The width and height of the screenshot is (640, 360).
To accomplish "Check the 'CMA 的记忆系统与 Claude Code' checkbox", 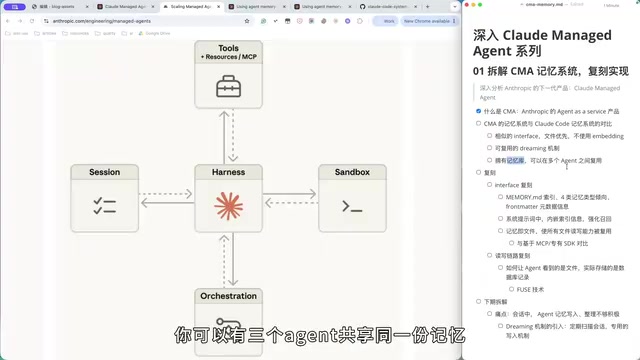I will pyautogui.click(x=478, y=123).
